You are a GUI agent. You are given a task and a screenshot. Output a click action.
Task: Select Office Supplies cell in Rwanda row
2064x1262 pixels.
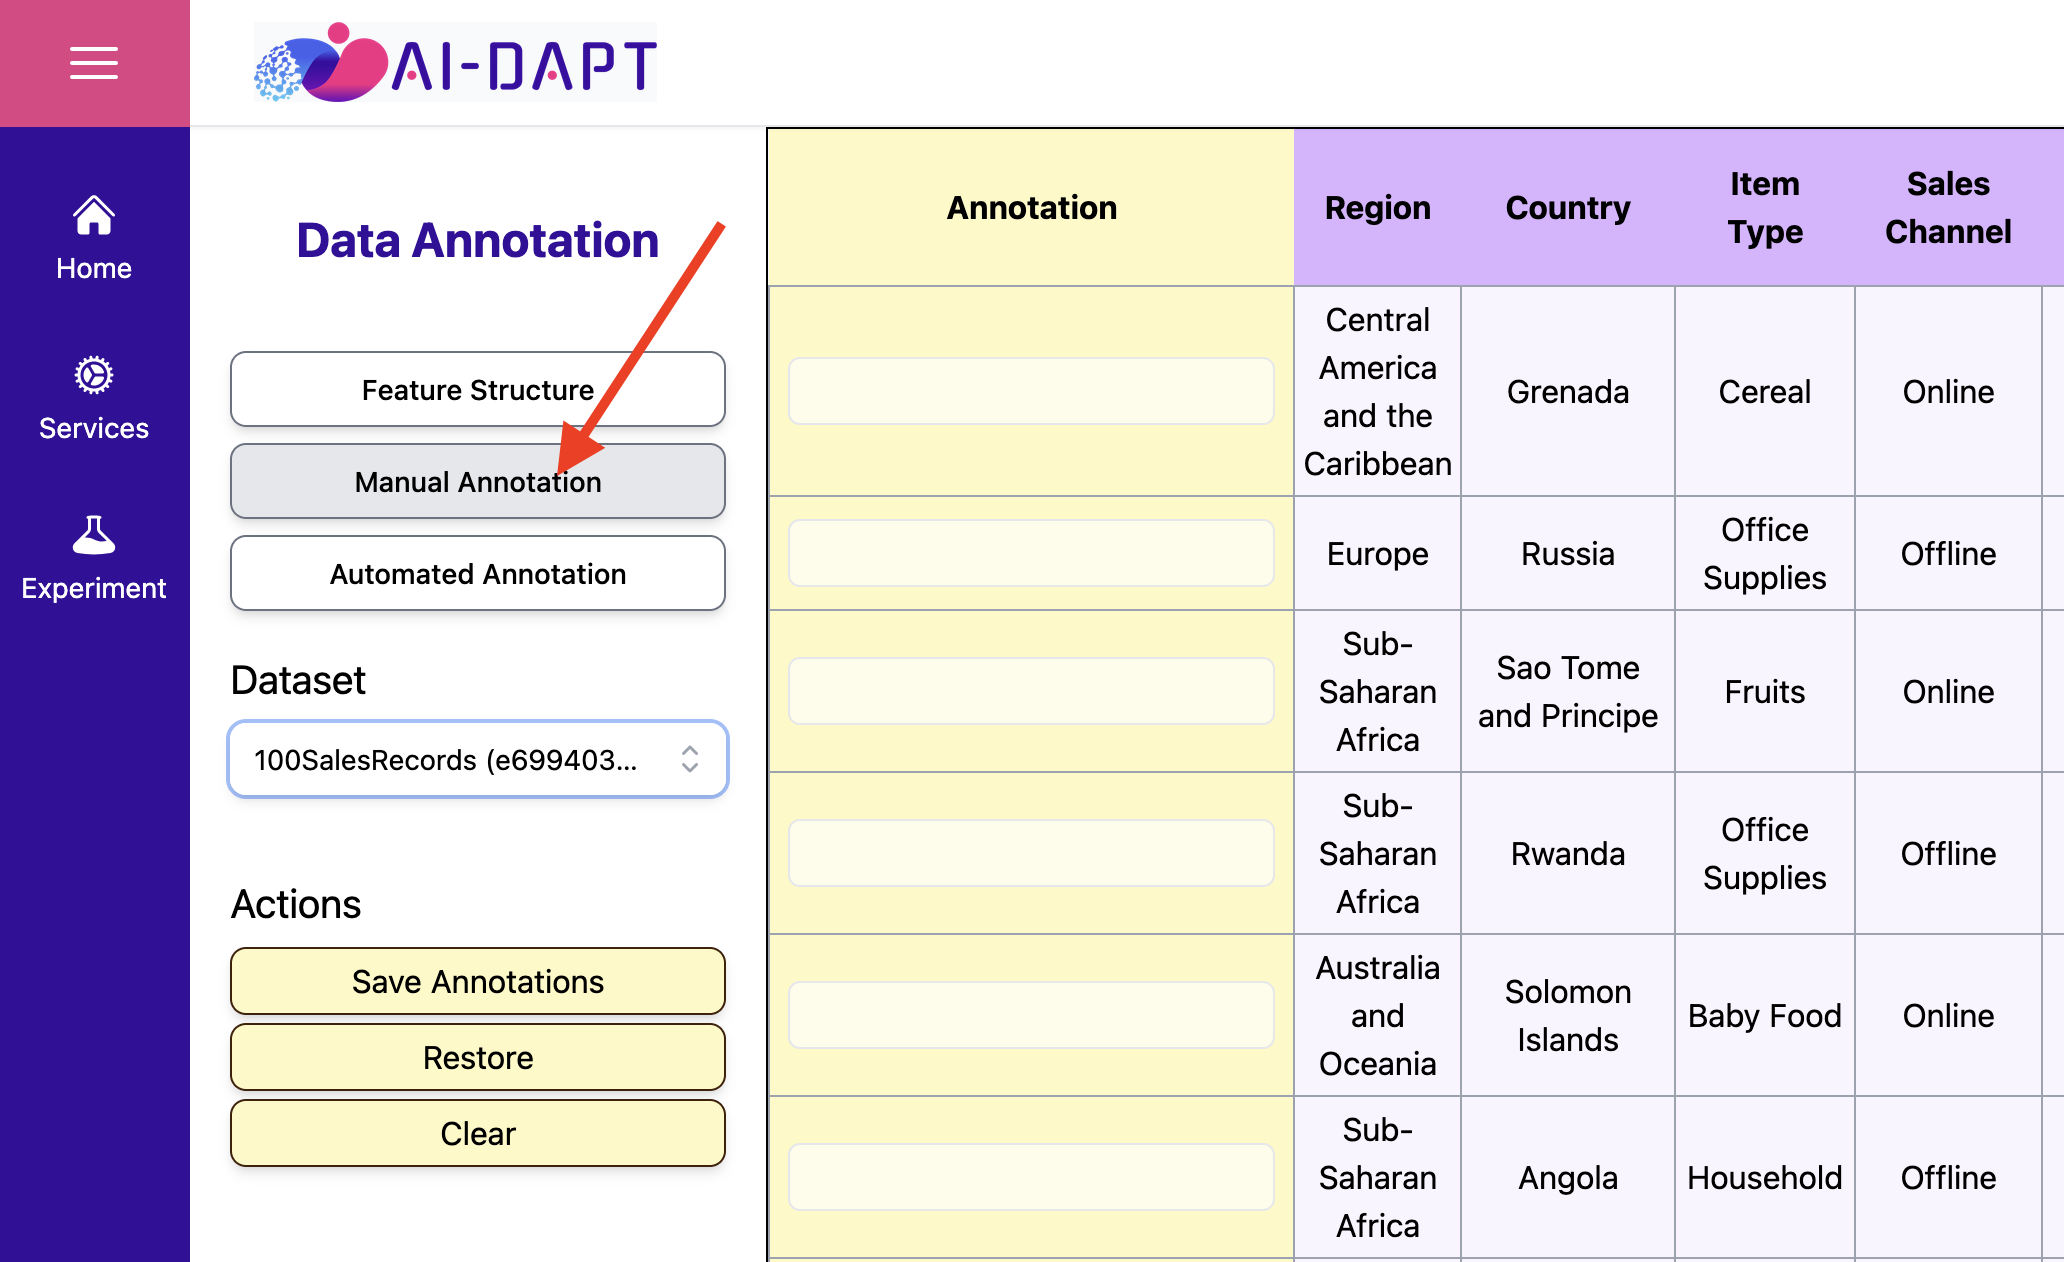click(1765, 853)
